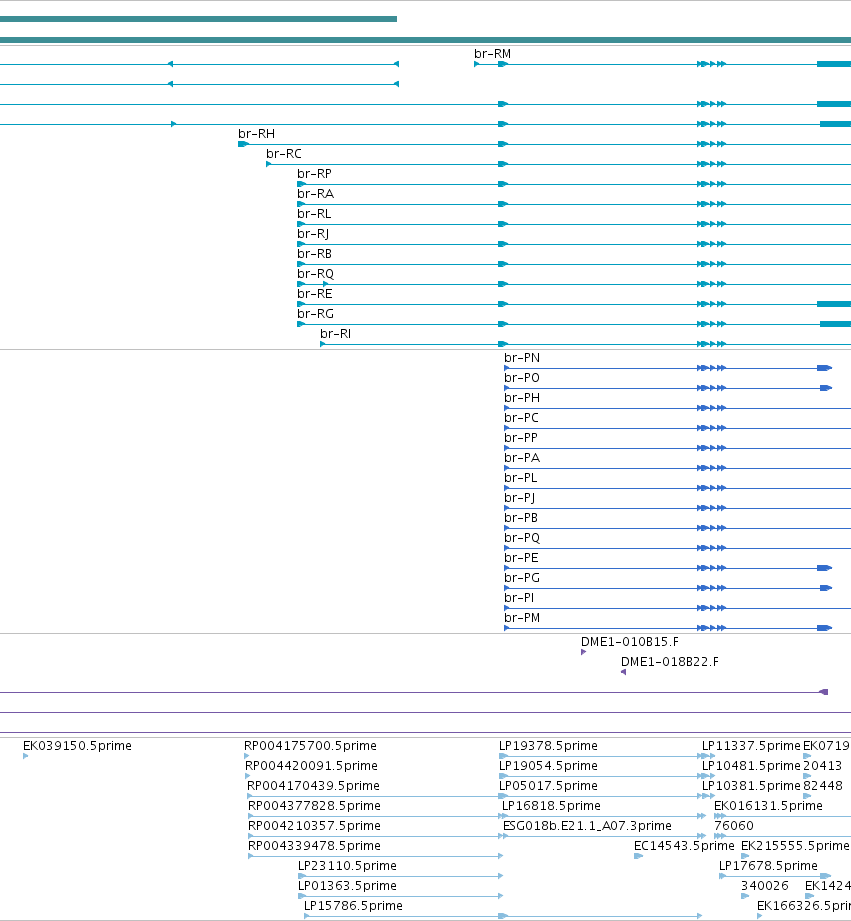This screenshot has height=921, width=851.
Task: Select the br-PI protein label
Action: pyautogui.click(x=519, y=597)
